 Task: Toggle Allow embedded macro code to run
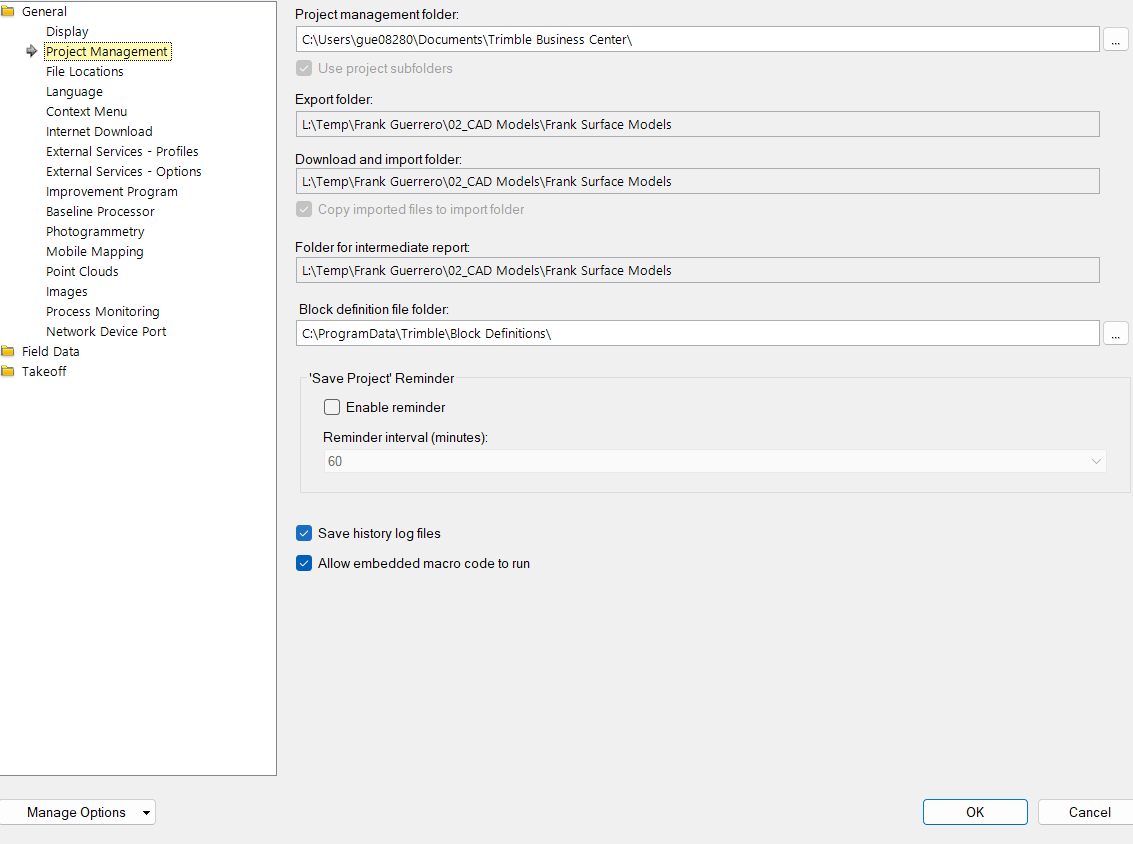coord(304,563)
